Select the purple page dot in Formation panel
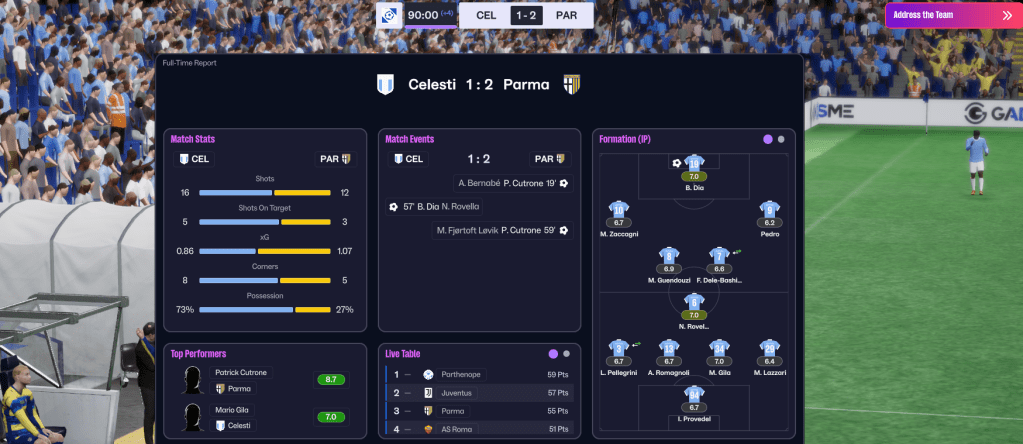 [x=767, y=139]
